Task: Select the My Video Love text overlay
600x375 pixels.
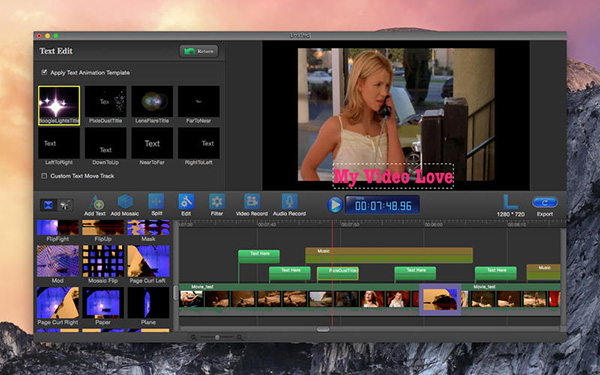Action: pos(393,176)
